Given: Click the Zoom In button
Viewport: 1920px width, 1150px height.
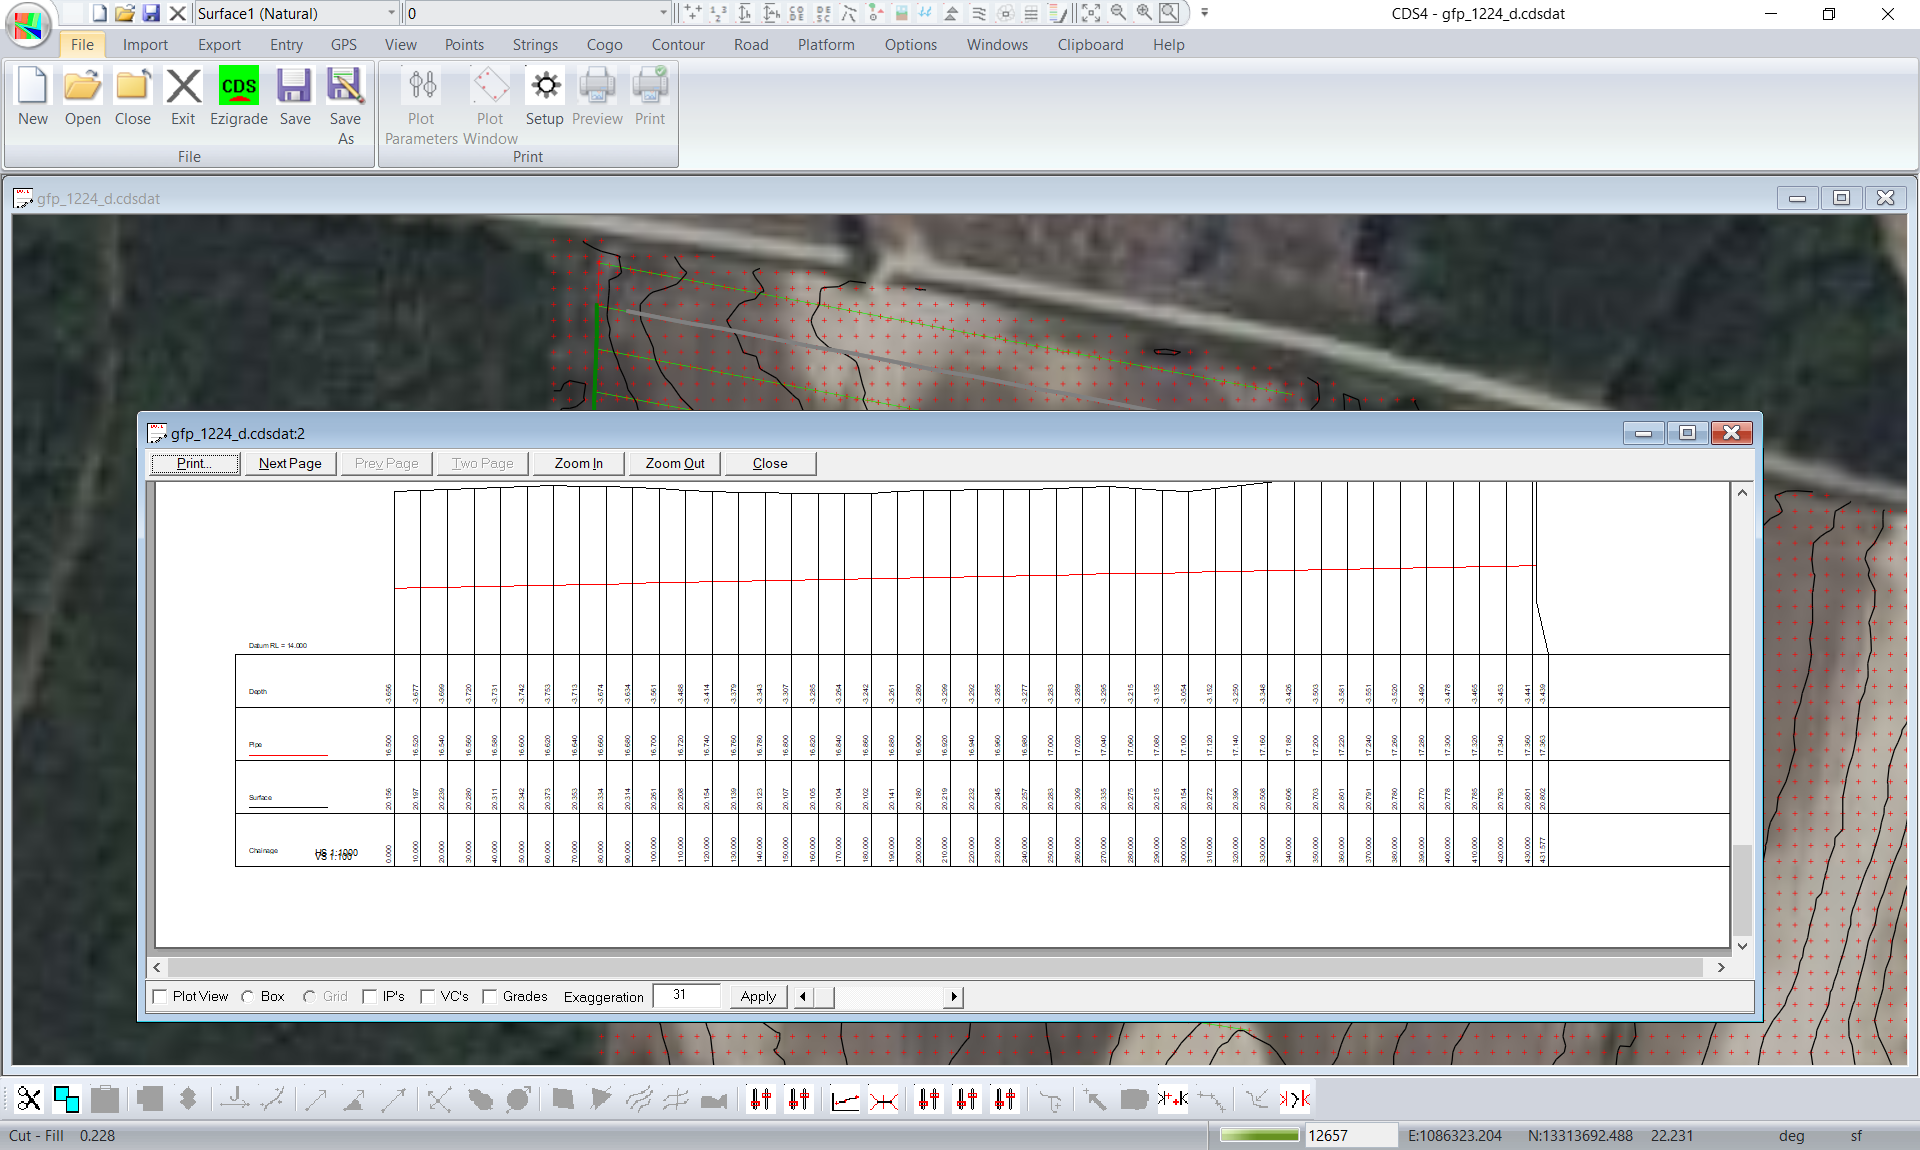Looking at the screenshot, I should coord(578,463).
